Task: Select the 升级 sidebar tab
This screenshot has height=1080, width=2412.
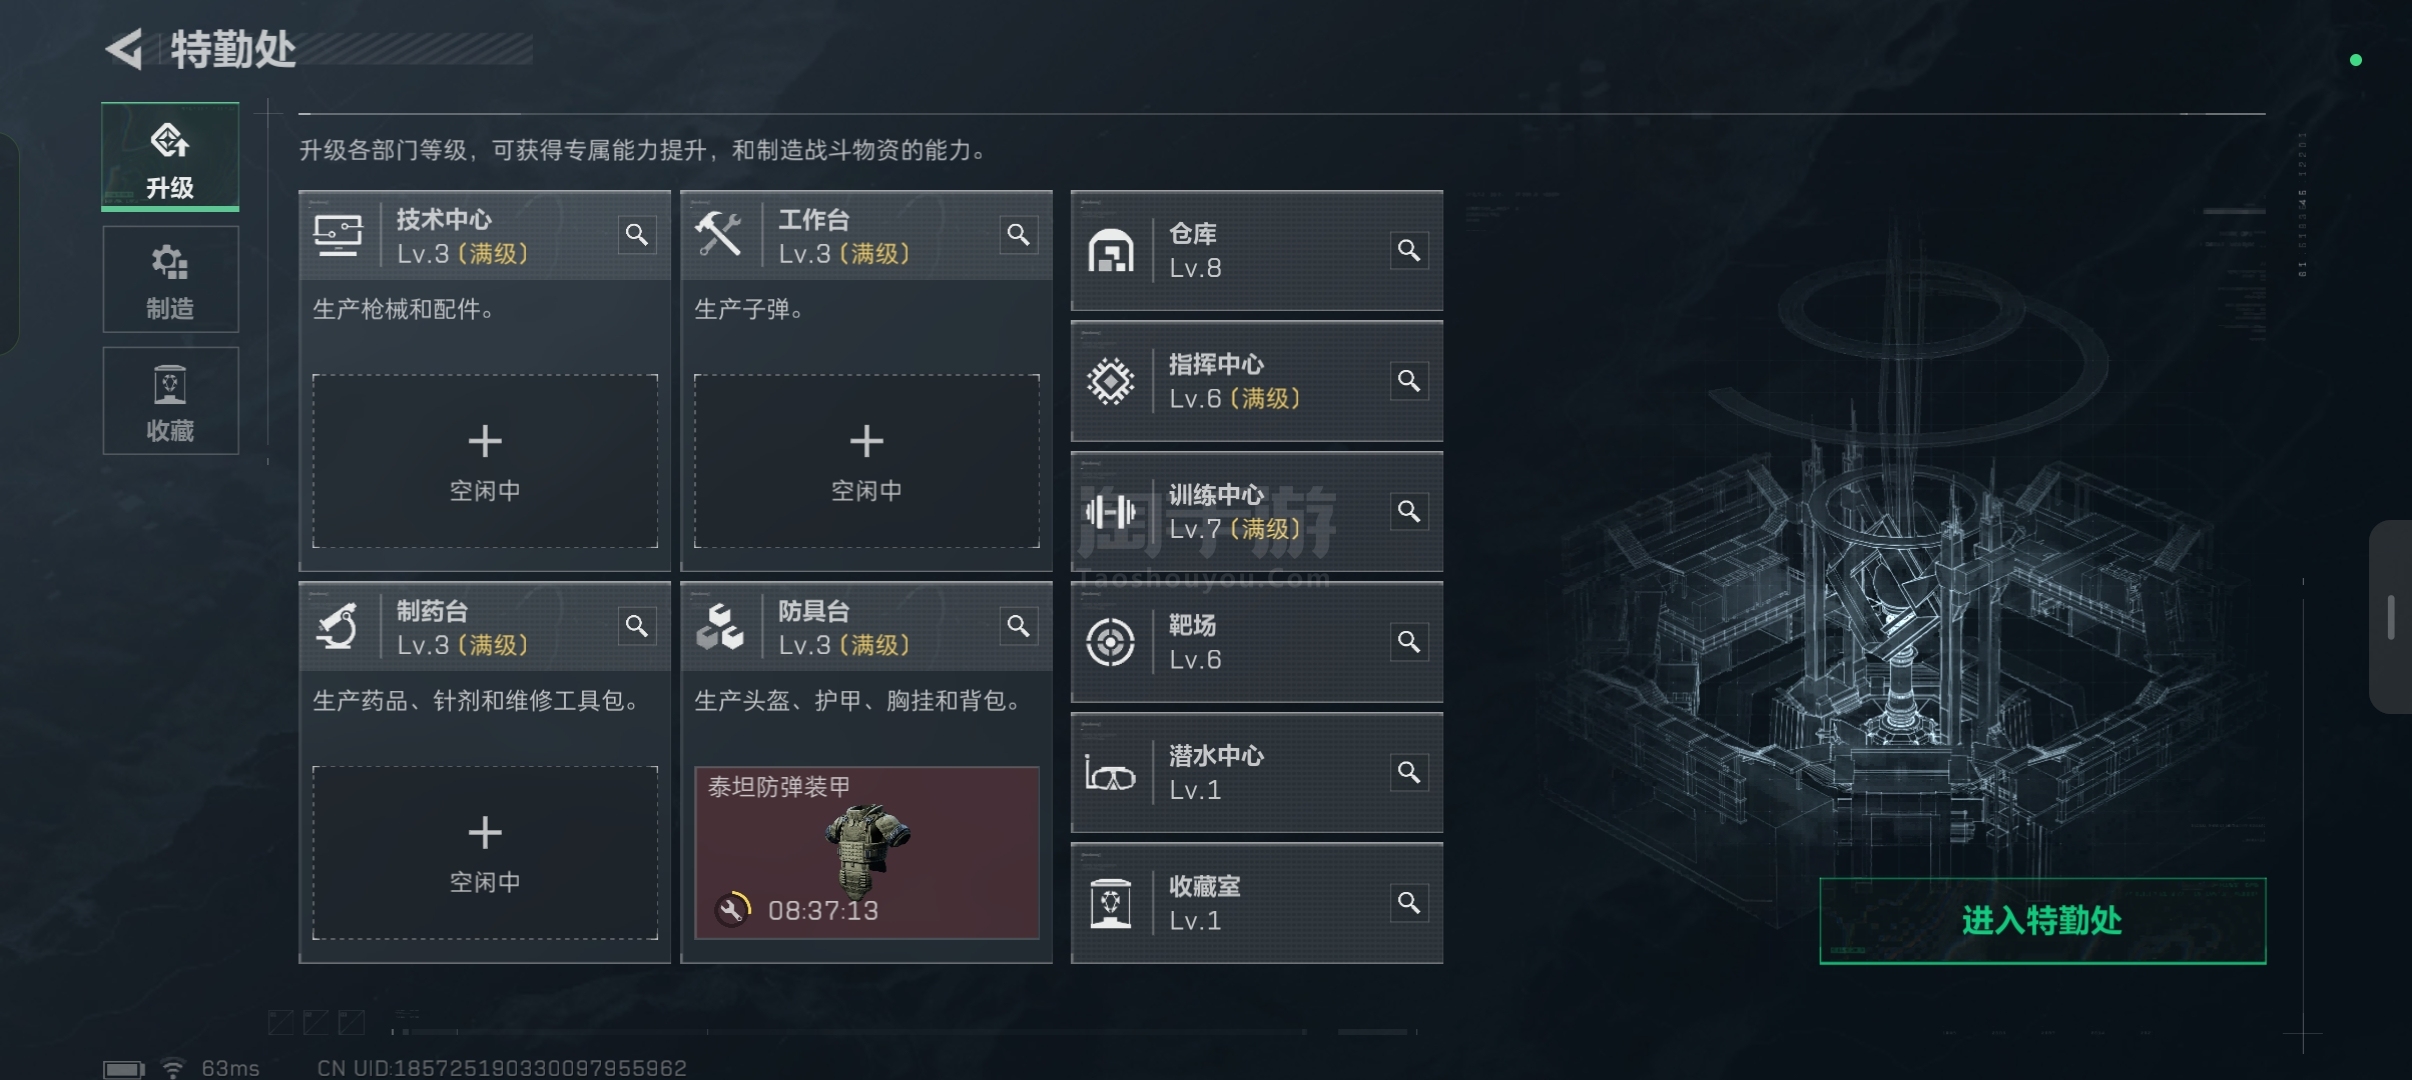Action: (x=170, y=157)
